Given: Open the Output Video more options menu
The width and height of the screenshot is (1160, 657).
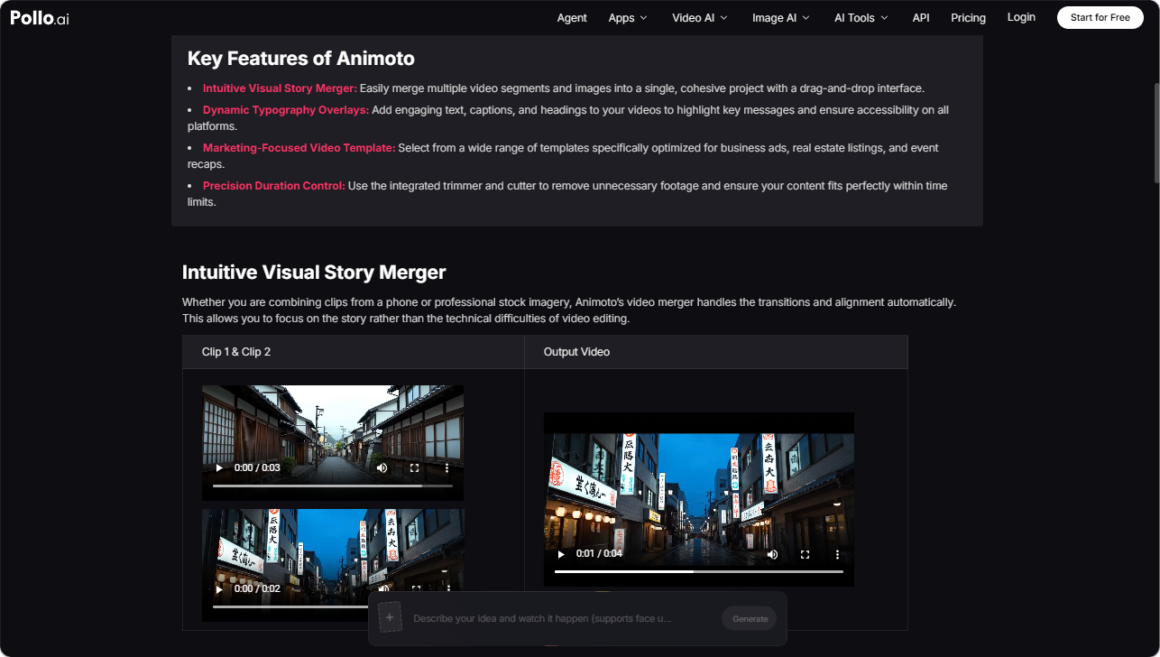Looking at the screenshot, I should 837,553.
